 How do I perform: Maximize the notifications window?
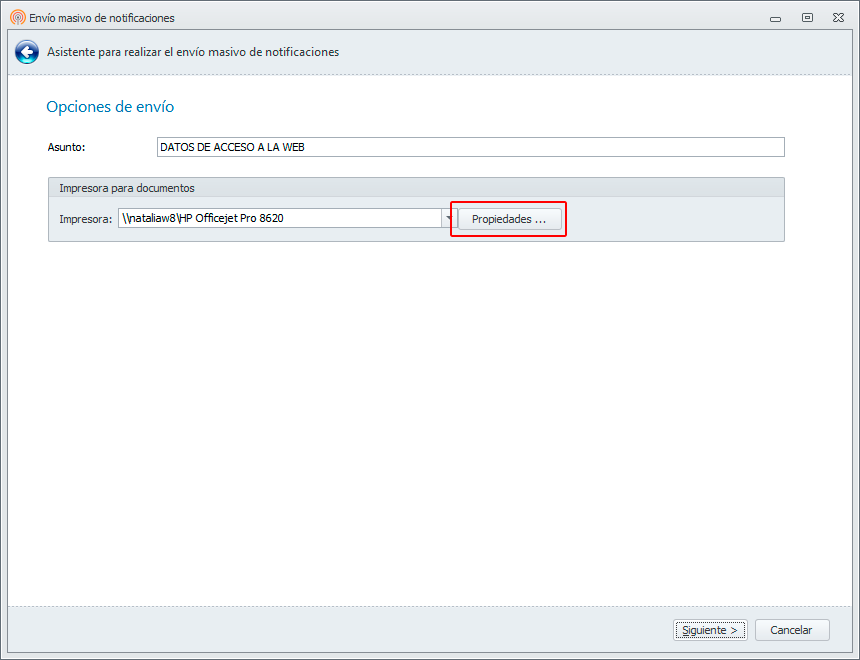(807, 18)
